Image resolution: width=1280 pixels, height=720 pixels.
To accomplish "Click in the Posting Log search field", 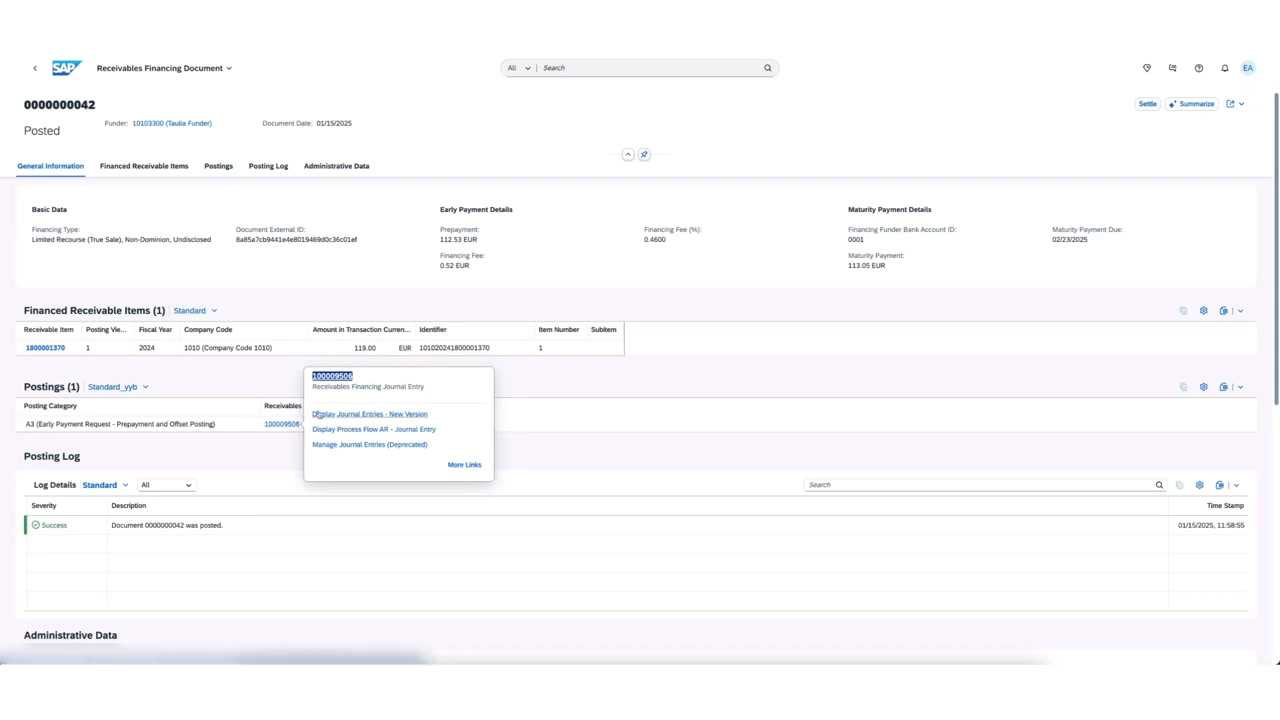I will 980,485.
